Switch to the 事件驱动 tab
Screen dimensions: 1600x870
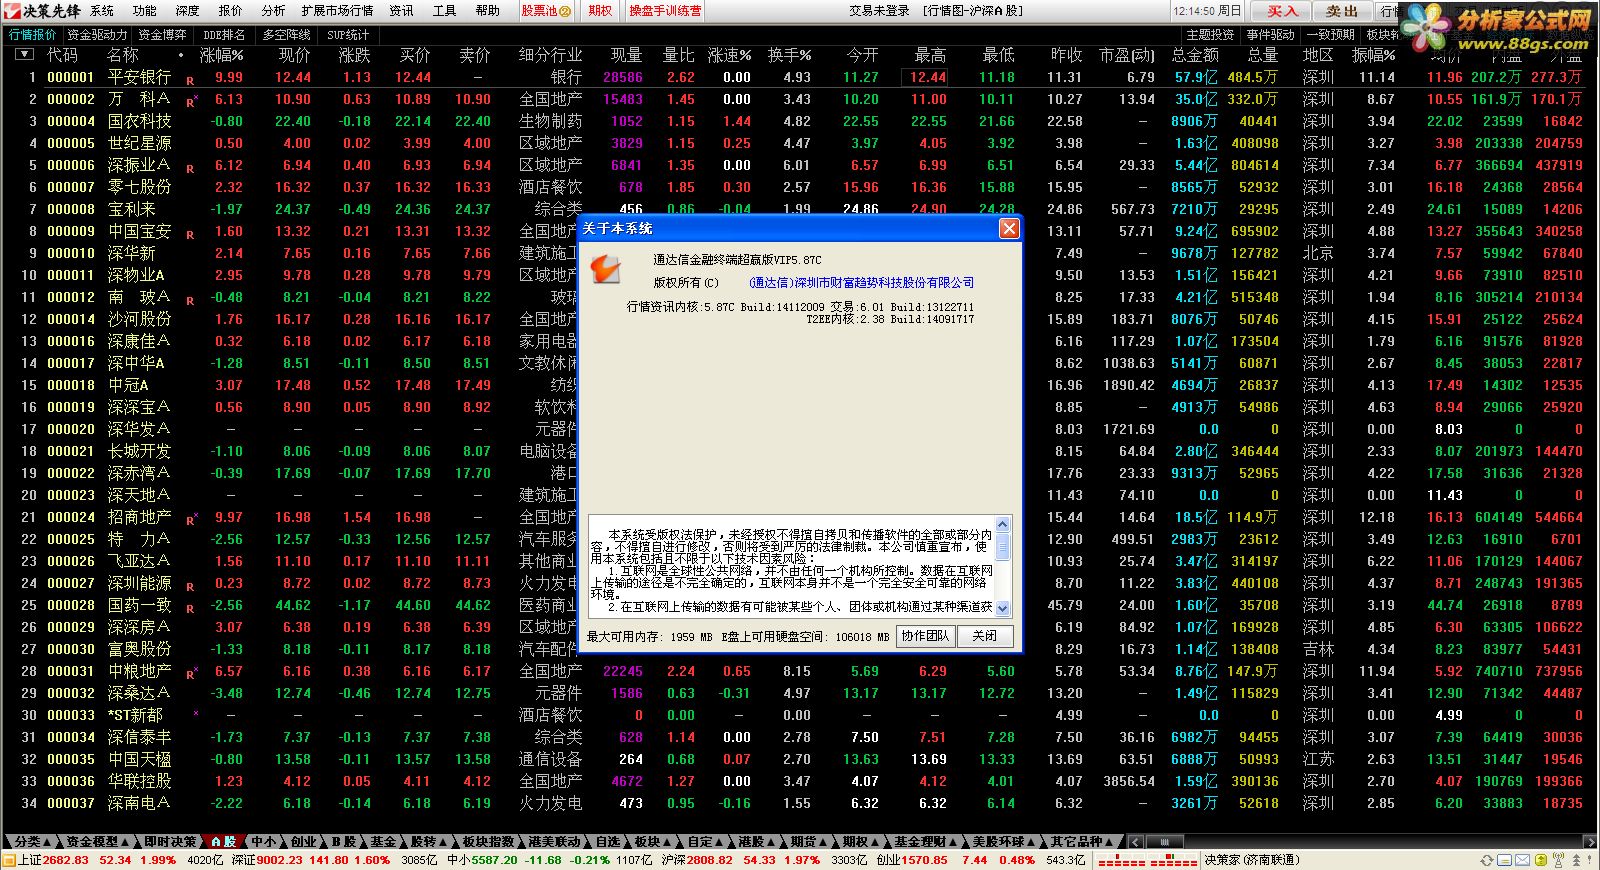1271,34
